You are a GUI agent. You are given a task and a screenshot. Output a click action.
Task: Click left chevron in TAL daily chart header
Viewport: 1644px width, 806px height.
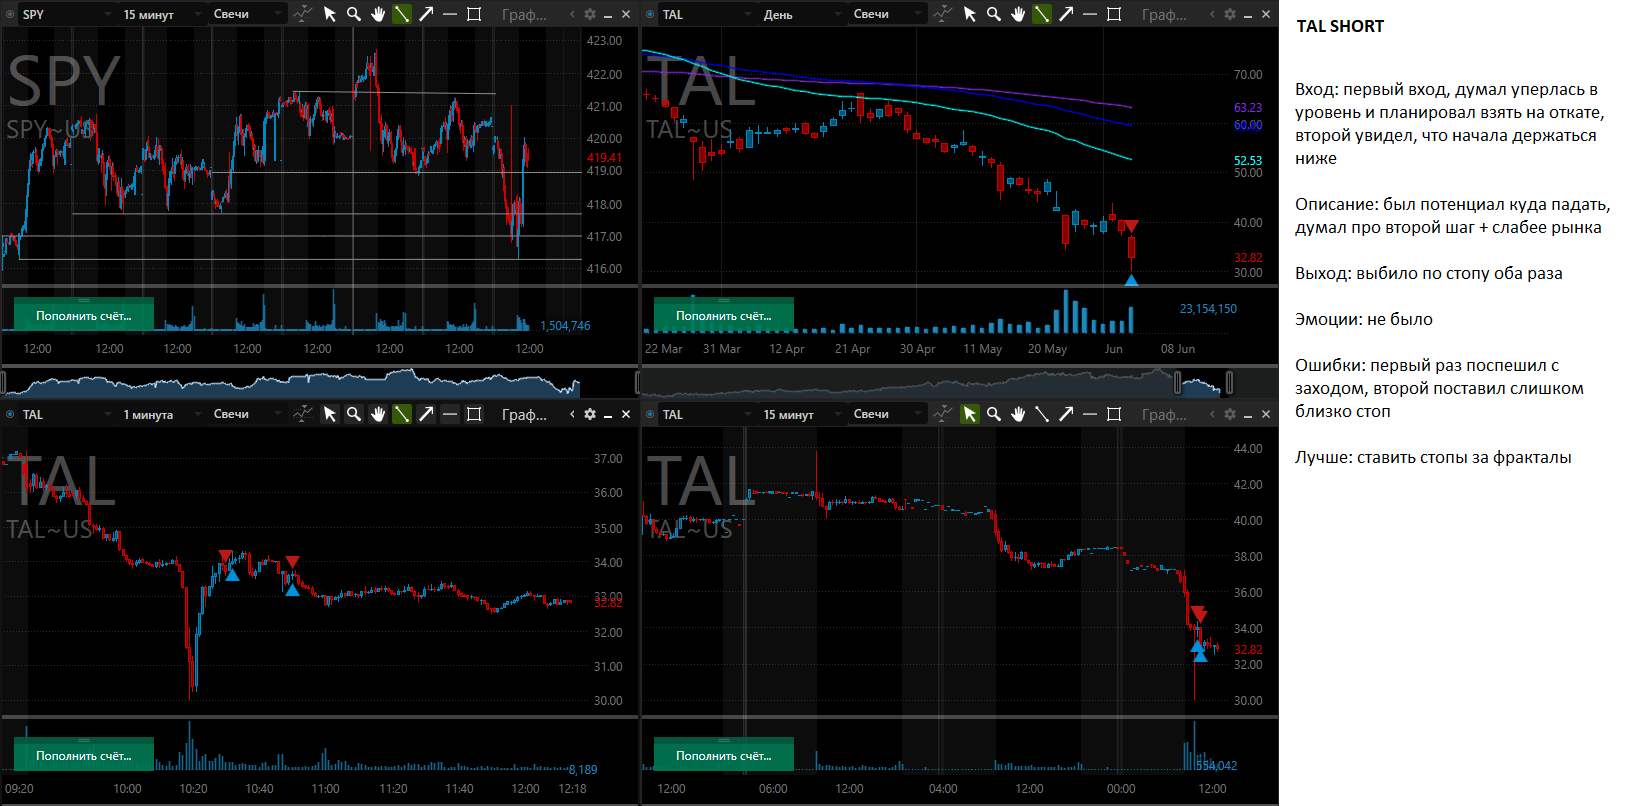(x=1212, y=14)
